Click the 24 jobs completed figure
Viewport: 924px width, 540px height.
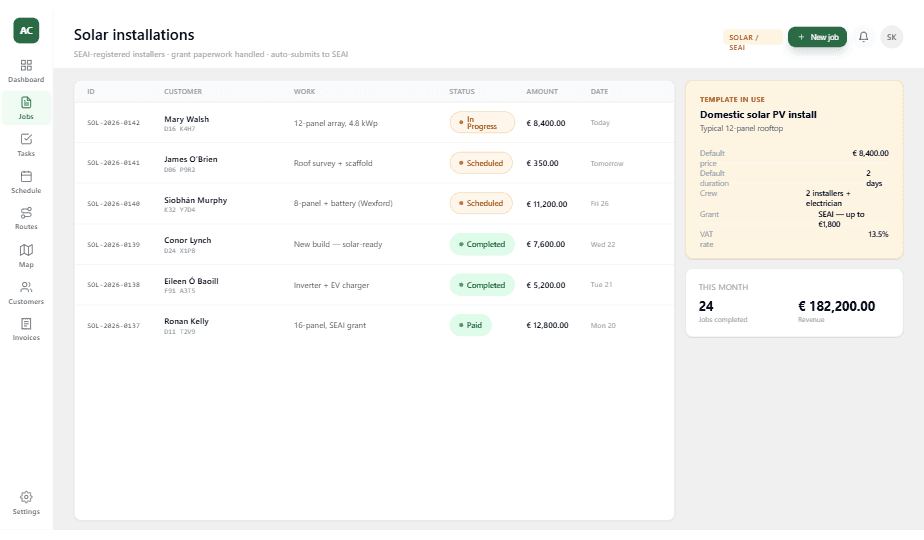(706, 307)
